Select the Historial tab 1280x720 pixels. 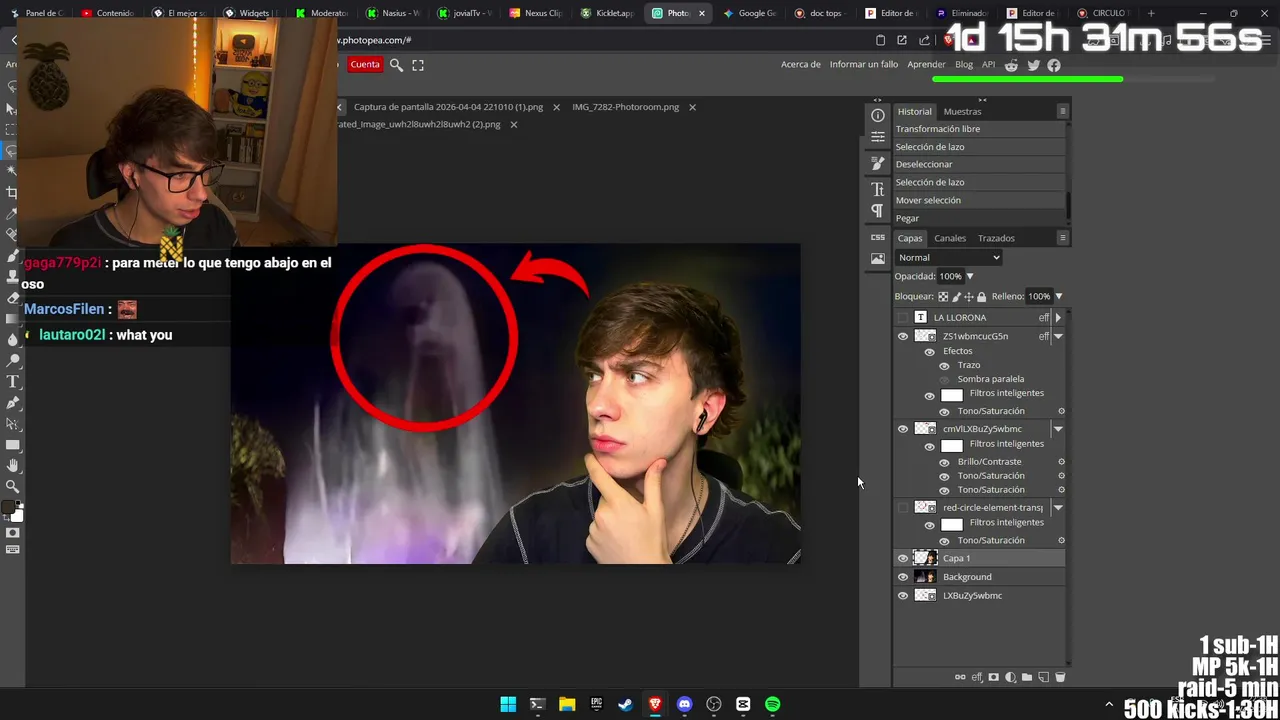914,111
